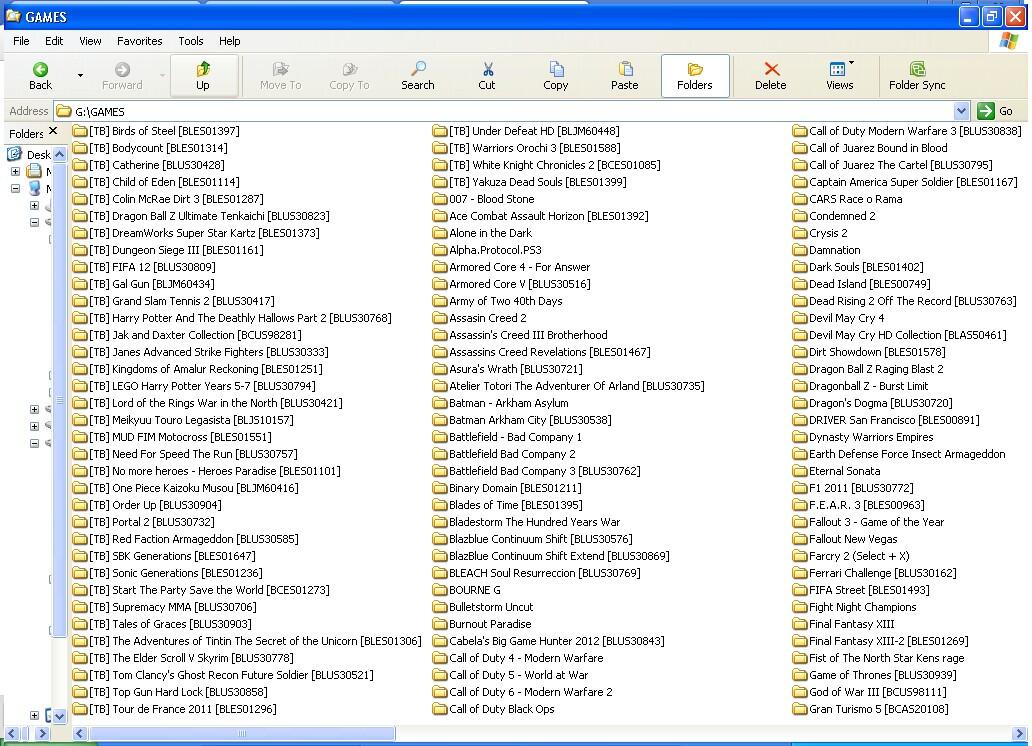Select "[TB] Order Up [BLUS30904]" folder

pyautogui.click(x=155, y=505)
